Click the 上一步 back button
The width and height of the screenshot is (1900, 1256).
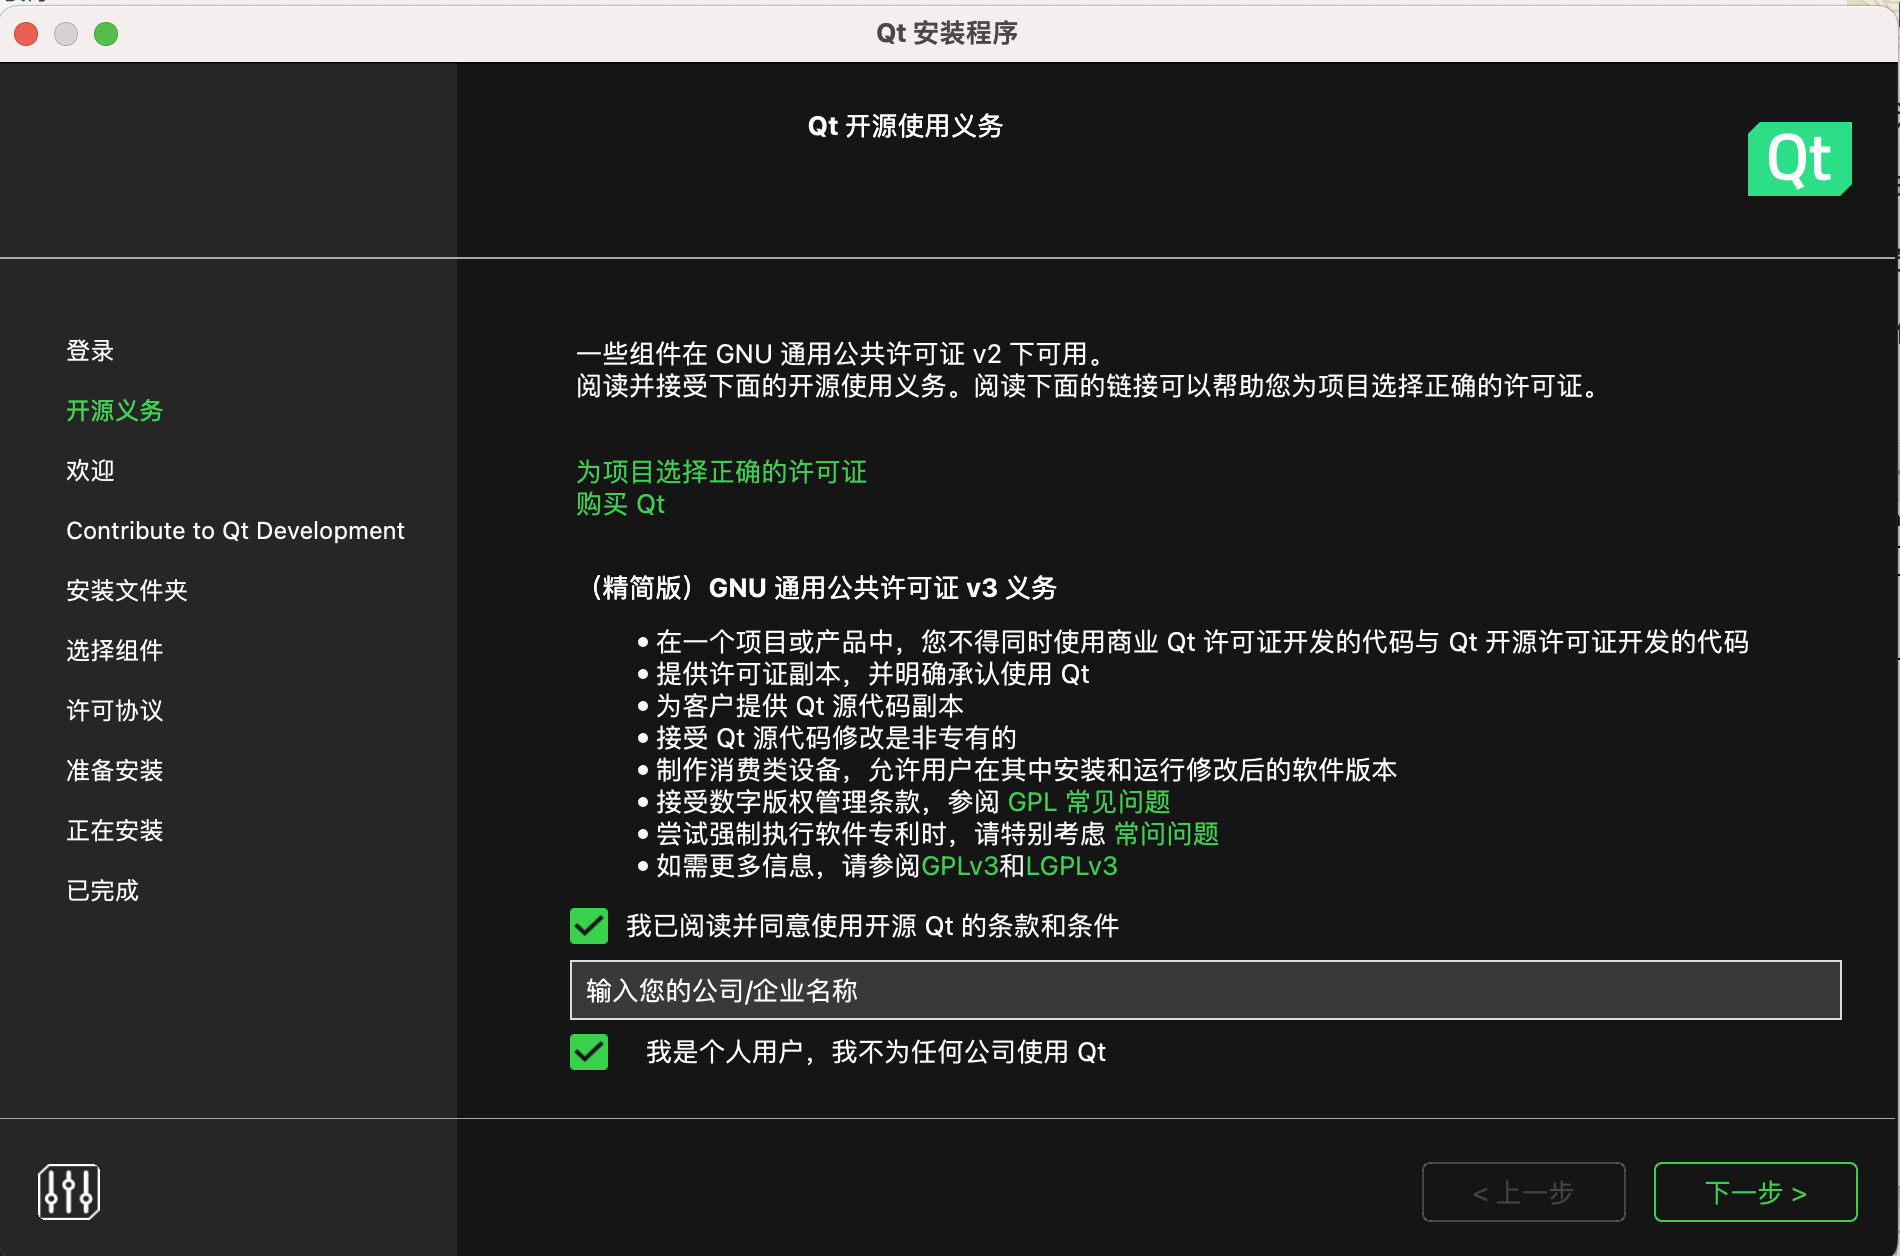[1523, 1192]
